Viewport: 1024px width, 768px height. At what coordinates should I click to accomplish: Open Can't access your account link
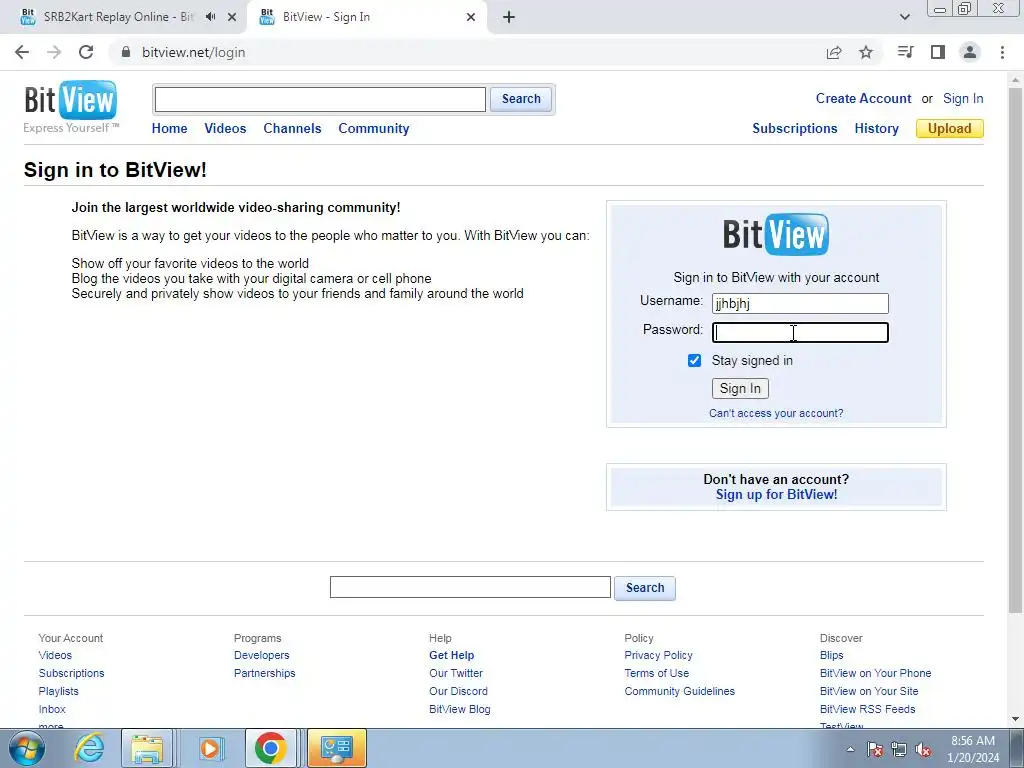(776, 413)
